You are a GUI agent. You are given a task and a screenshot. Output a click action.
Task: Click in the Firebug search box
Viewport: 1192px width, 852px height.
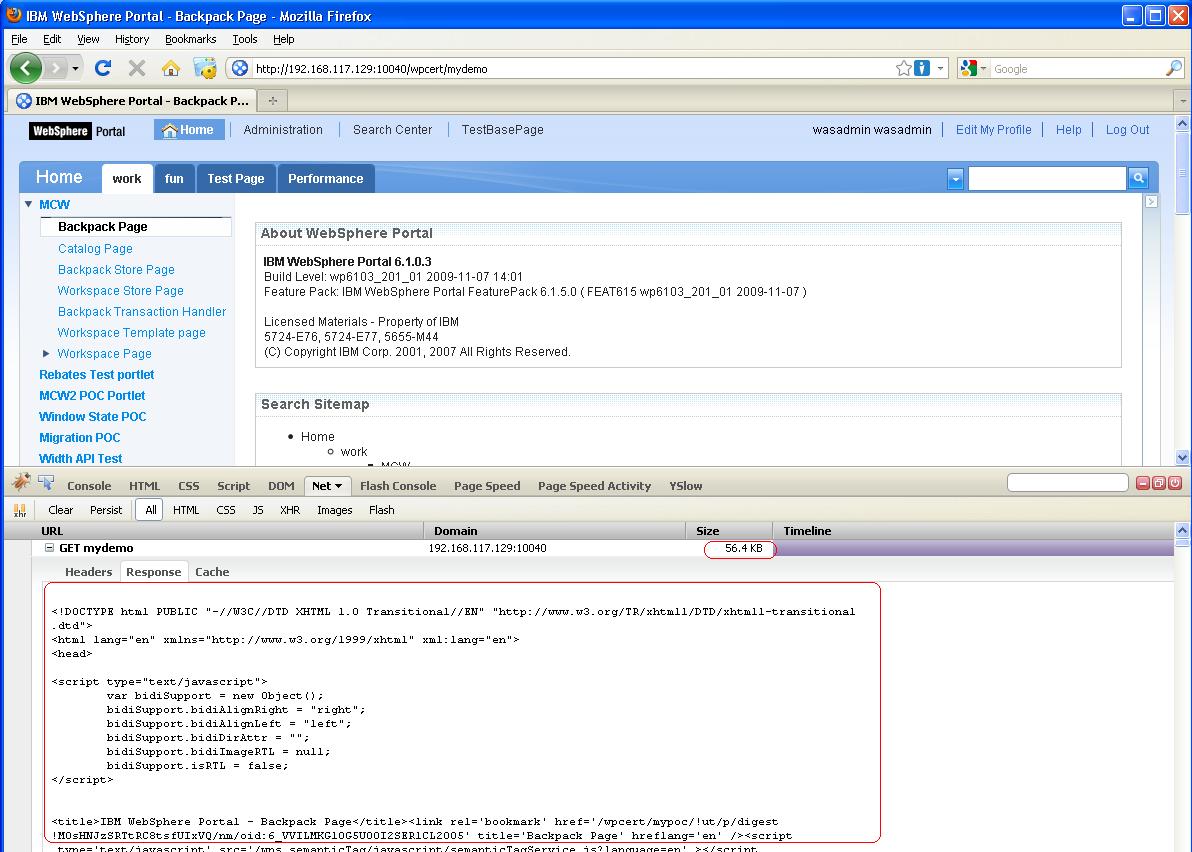point(1067,483)
